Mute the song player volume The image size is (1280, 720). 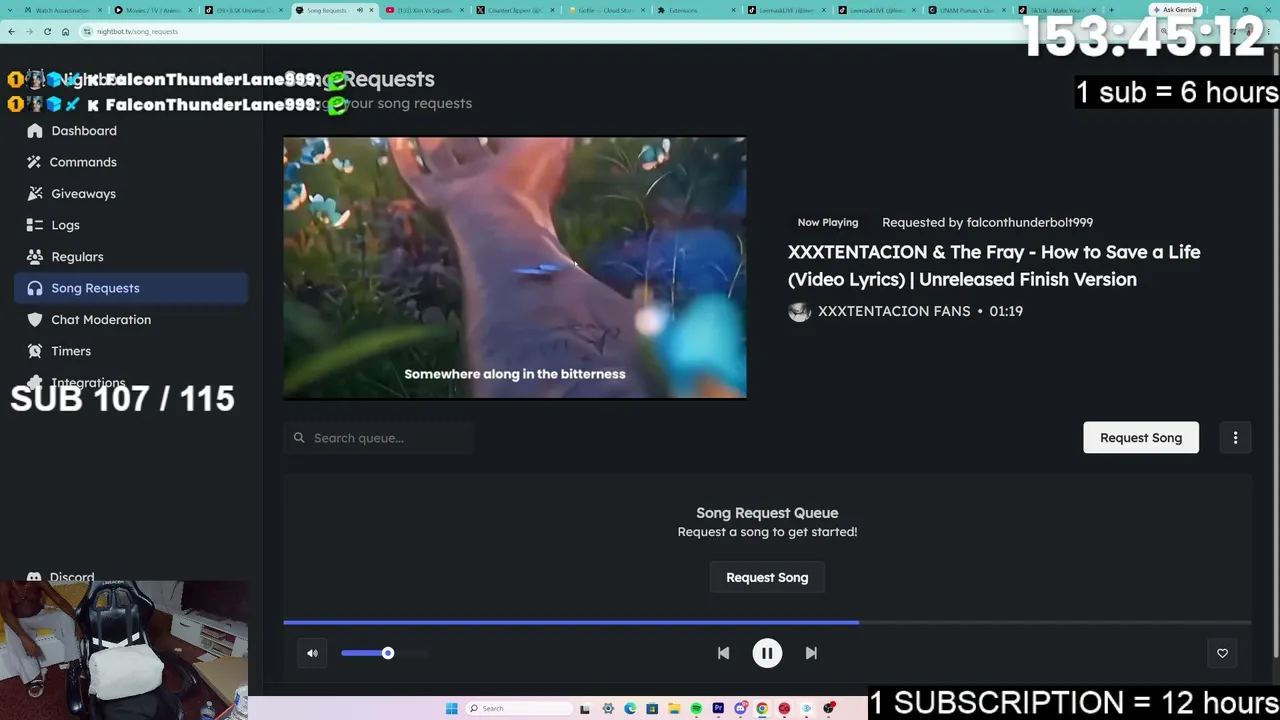click(x=312, y=653)
